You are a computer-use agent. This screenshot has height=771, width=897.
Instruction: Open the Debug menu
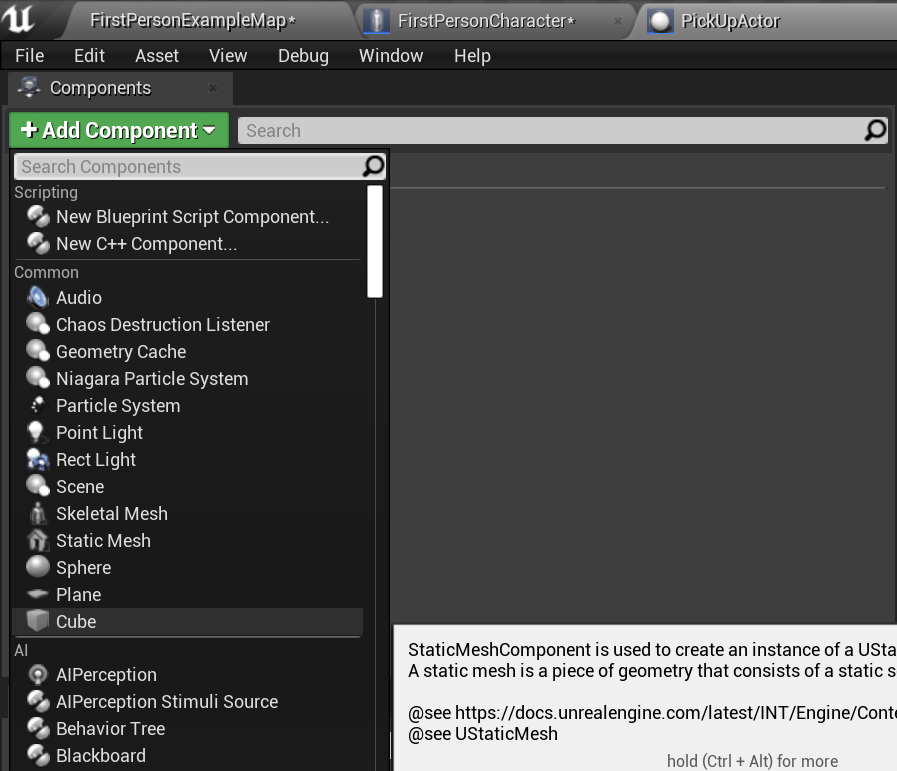coord(303,55)
